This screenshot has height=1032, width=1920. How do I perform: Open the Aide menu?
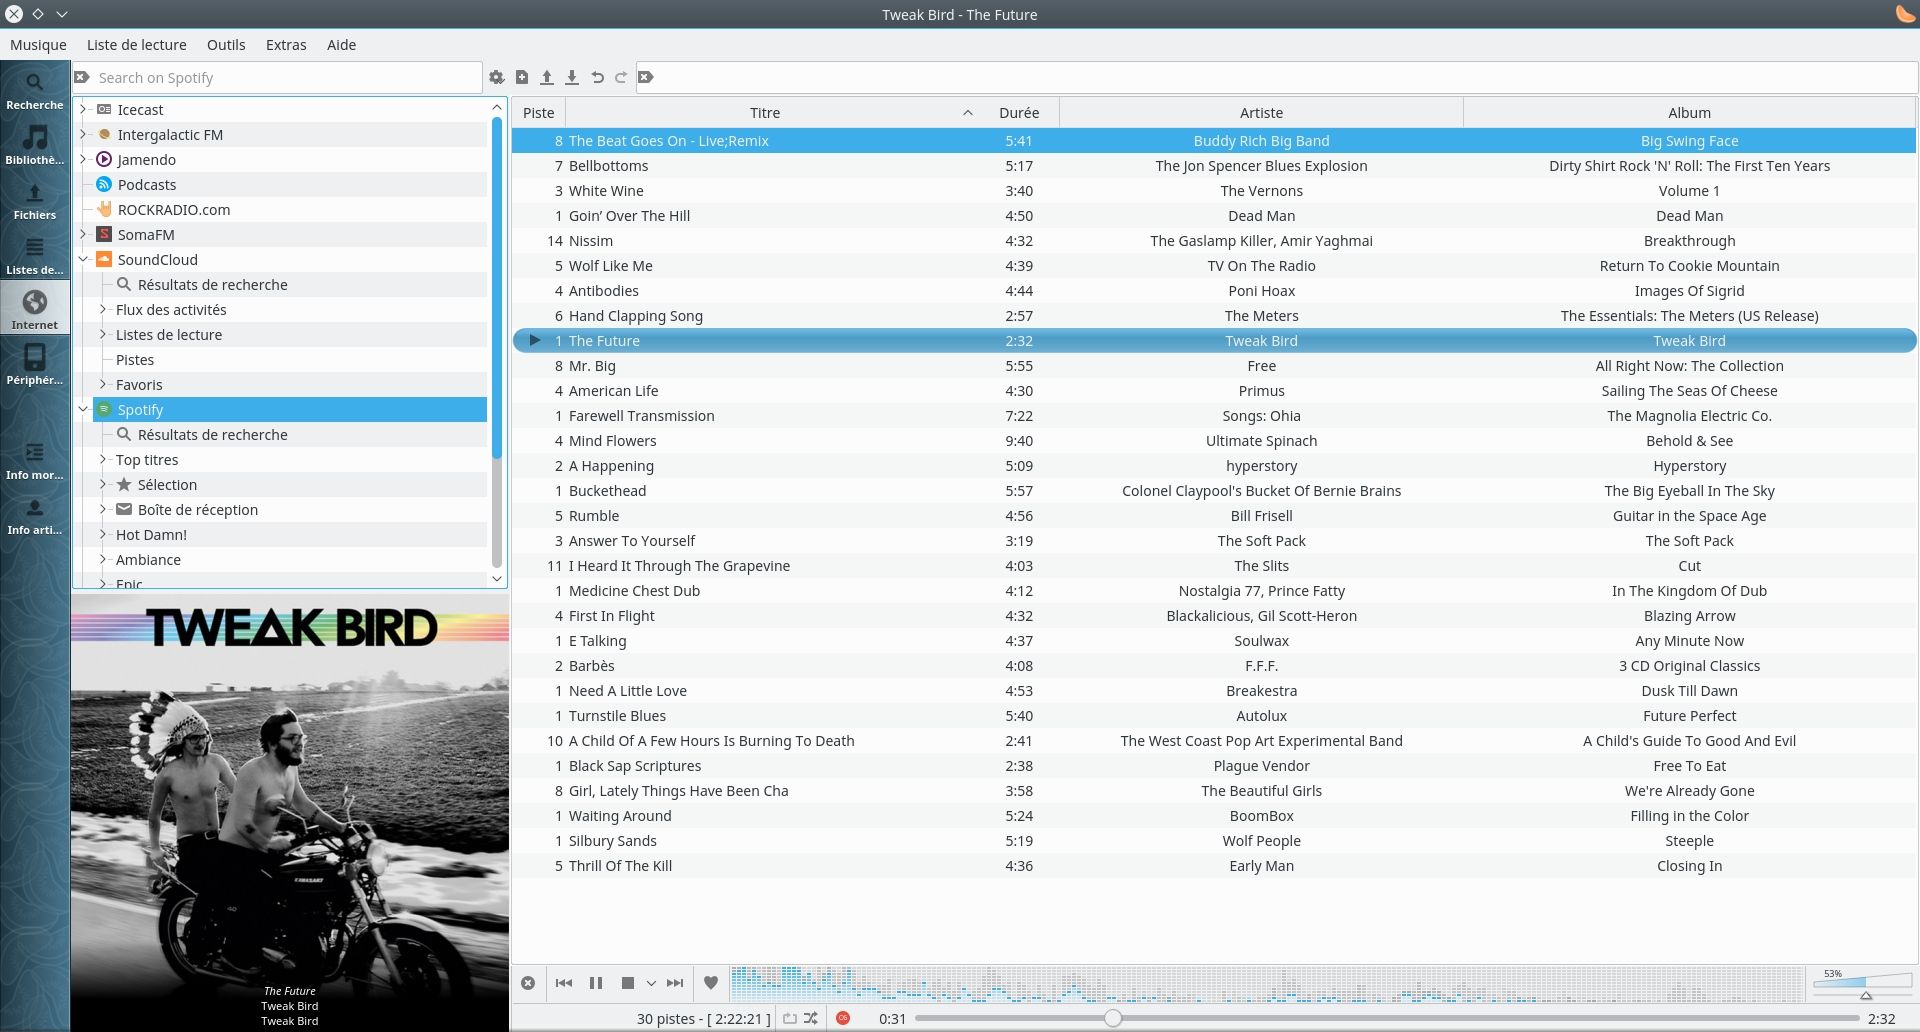pos(341,45)
